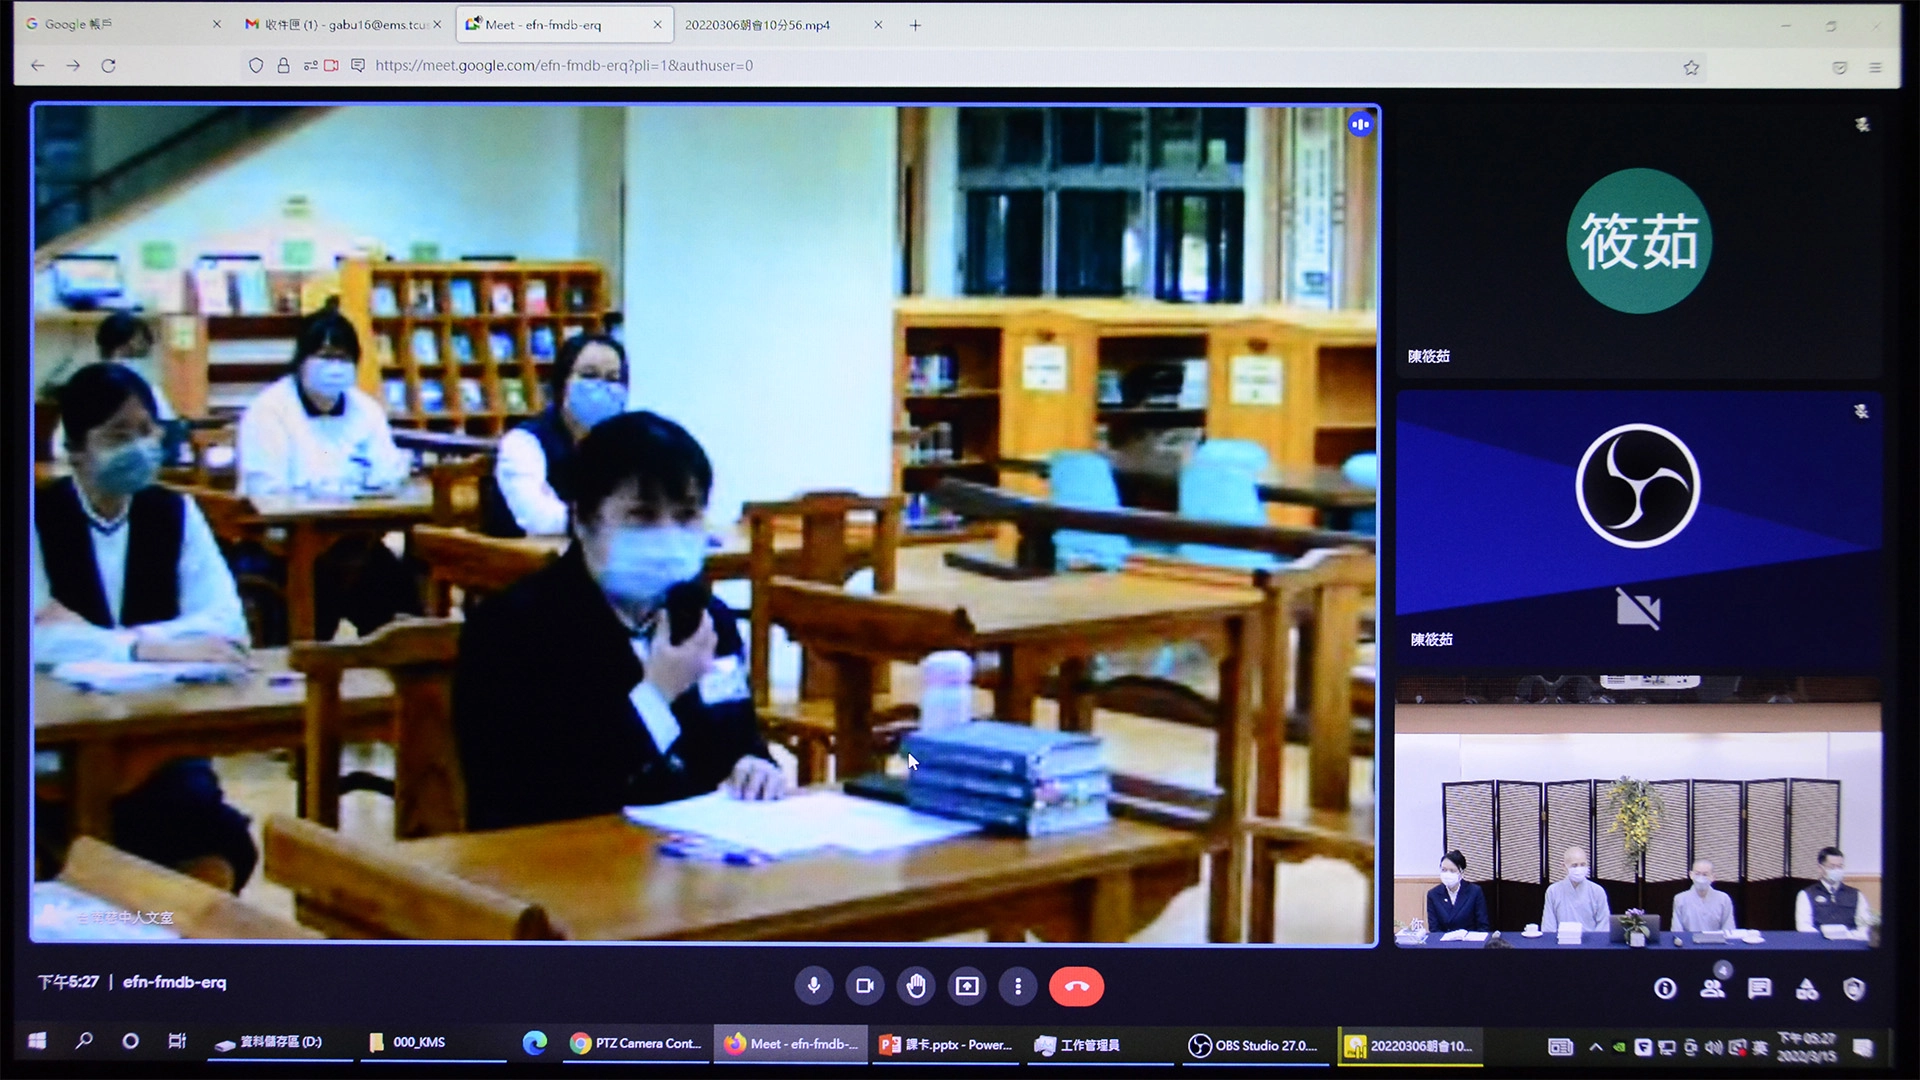Click the muted mic icon on 筱茹 tile
This screenshot has height=1080, width=1920.
(x=1862, y=125)
